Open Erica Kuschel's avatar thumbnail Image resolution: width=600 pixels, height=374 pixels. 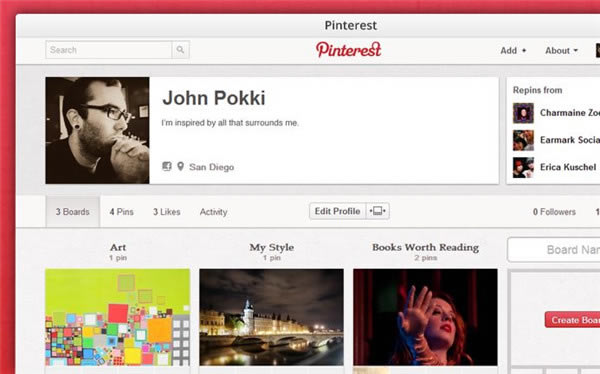523,167
